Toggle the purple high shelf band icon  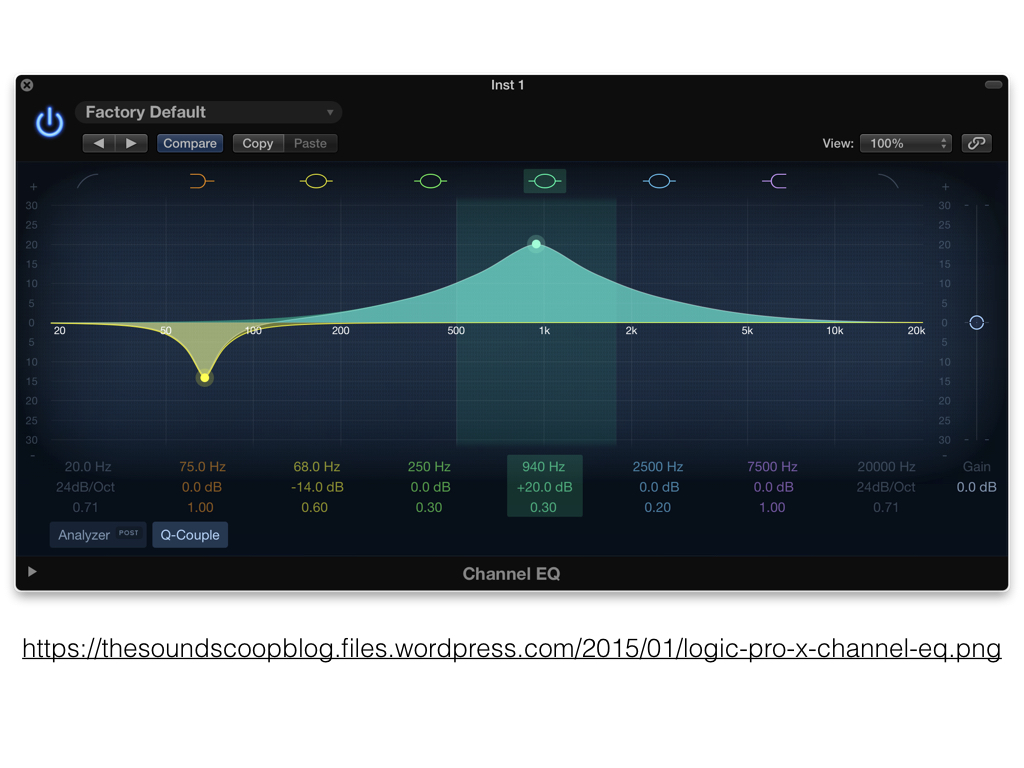(774, 181)
